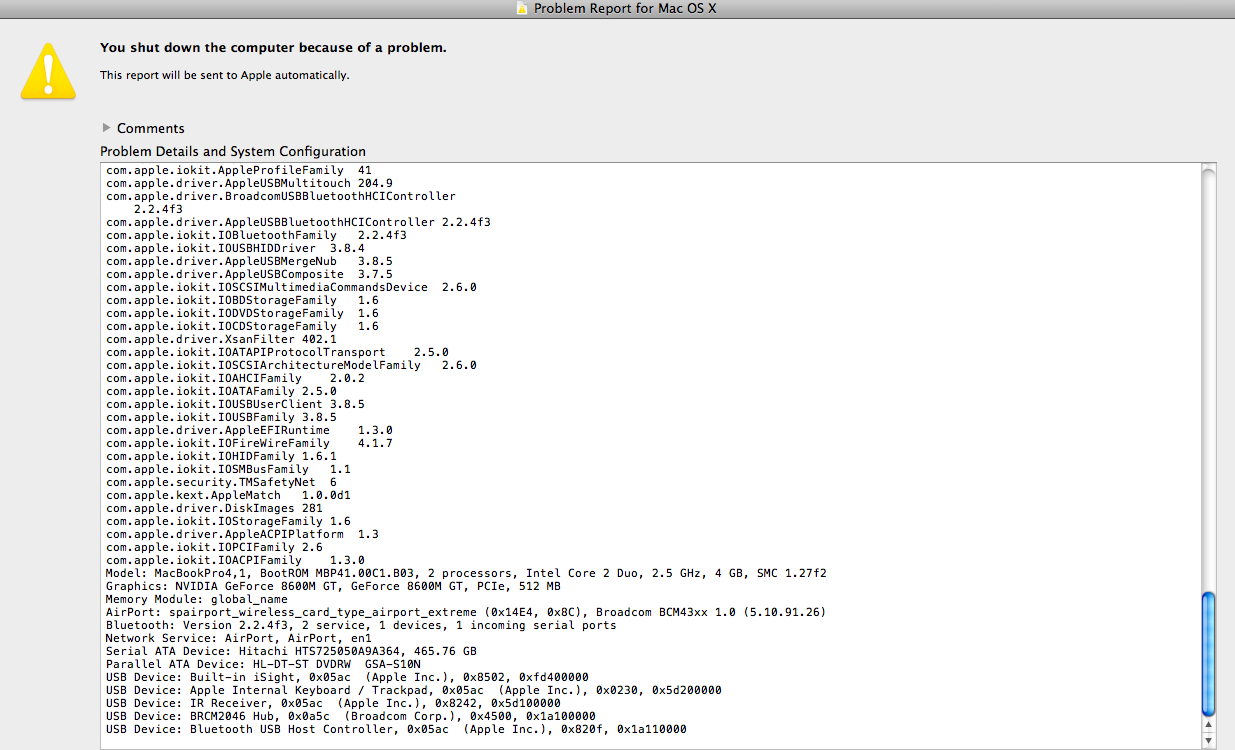This screenshot has height=750, width=1235.
Task: Select the IOUSBHIDDriver 3.8.4 line
Action: pos(235,248)
